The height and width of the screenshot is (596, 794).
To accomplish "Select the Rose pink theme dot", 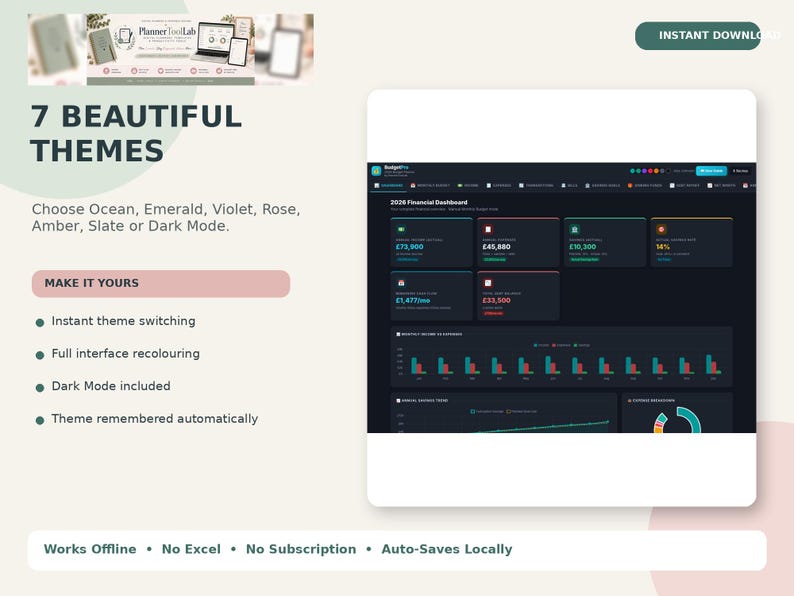I will (650, 171).
